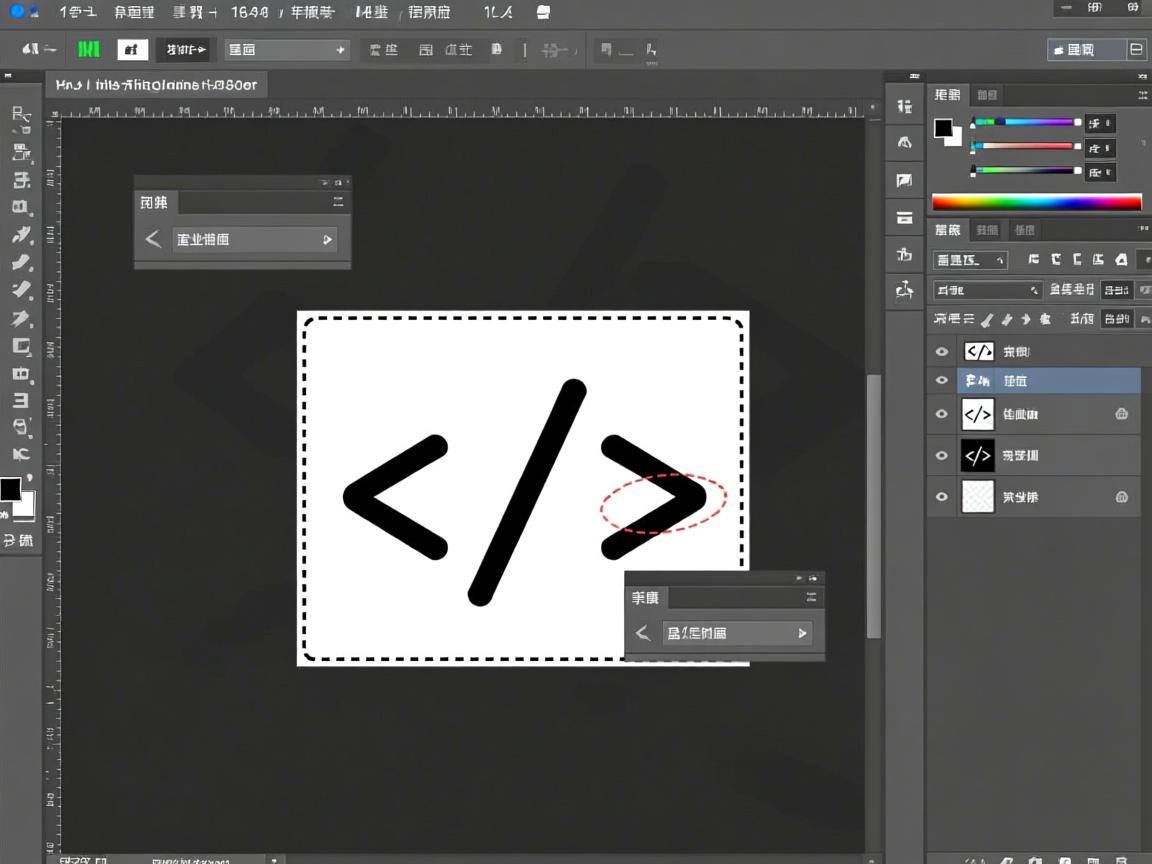Click the left arrow in the upper floating panel
1152x864 pixels.
(x=153, y=239)
